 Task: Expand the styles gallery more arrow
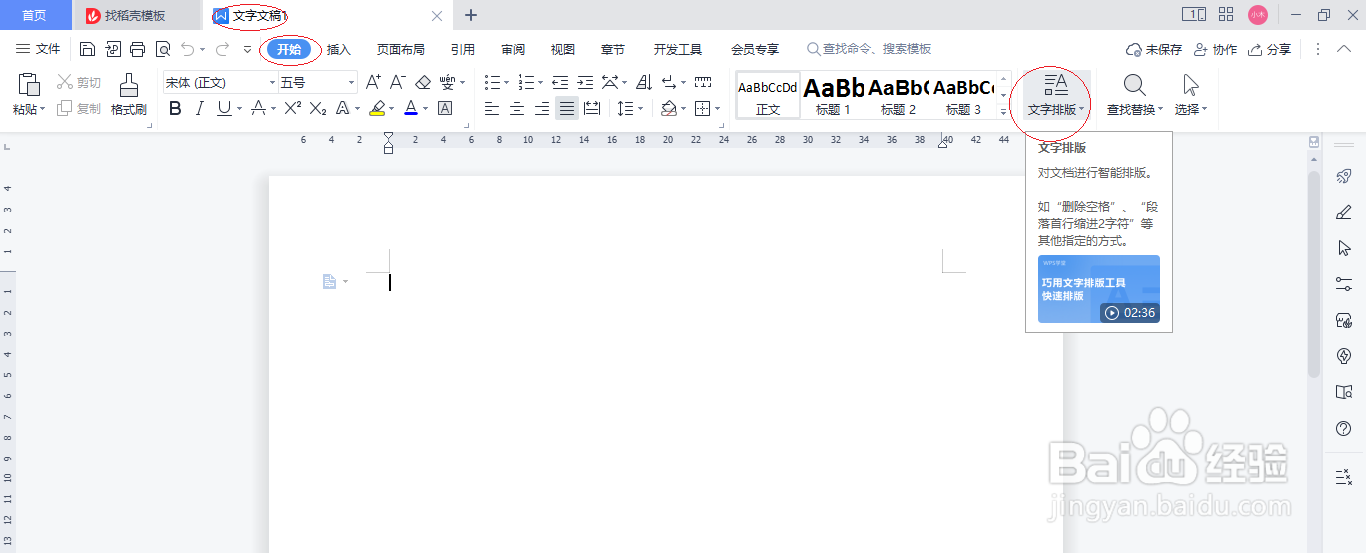[1004, 112]
